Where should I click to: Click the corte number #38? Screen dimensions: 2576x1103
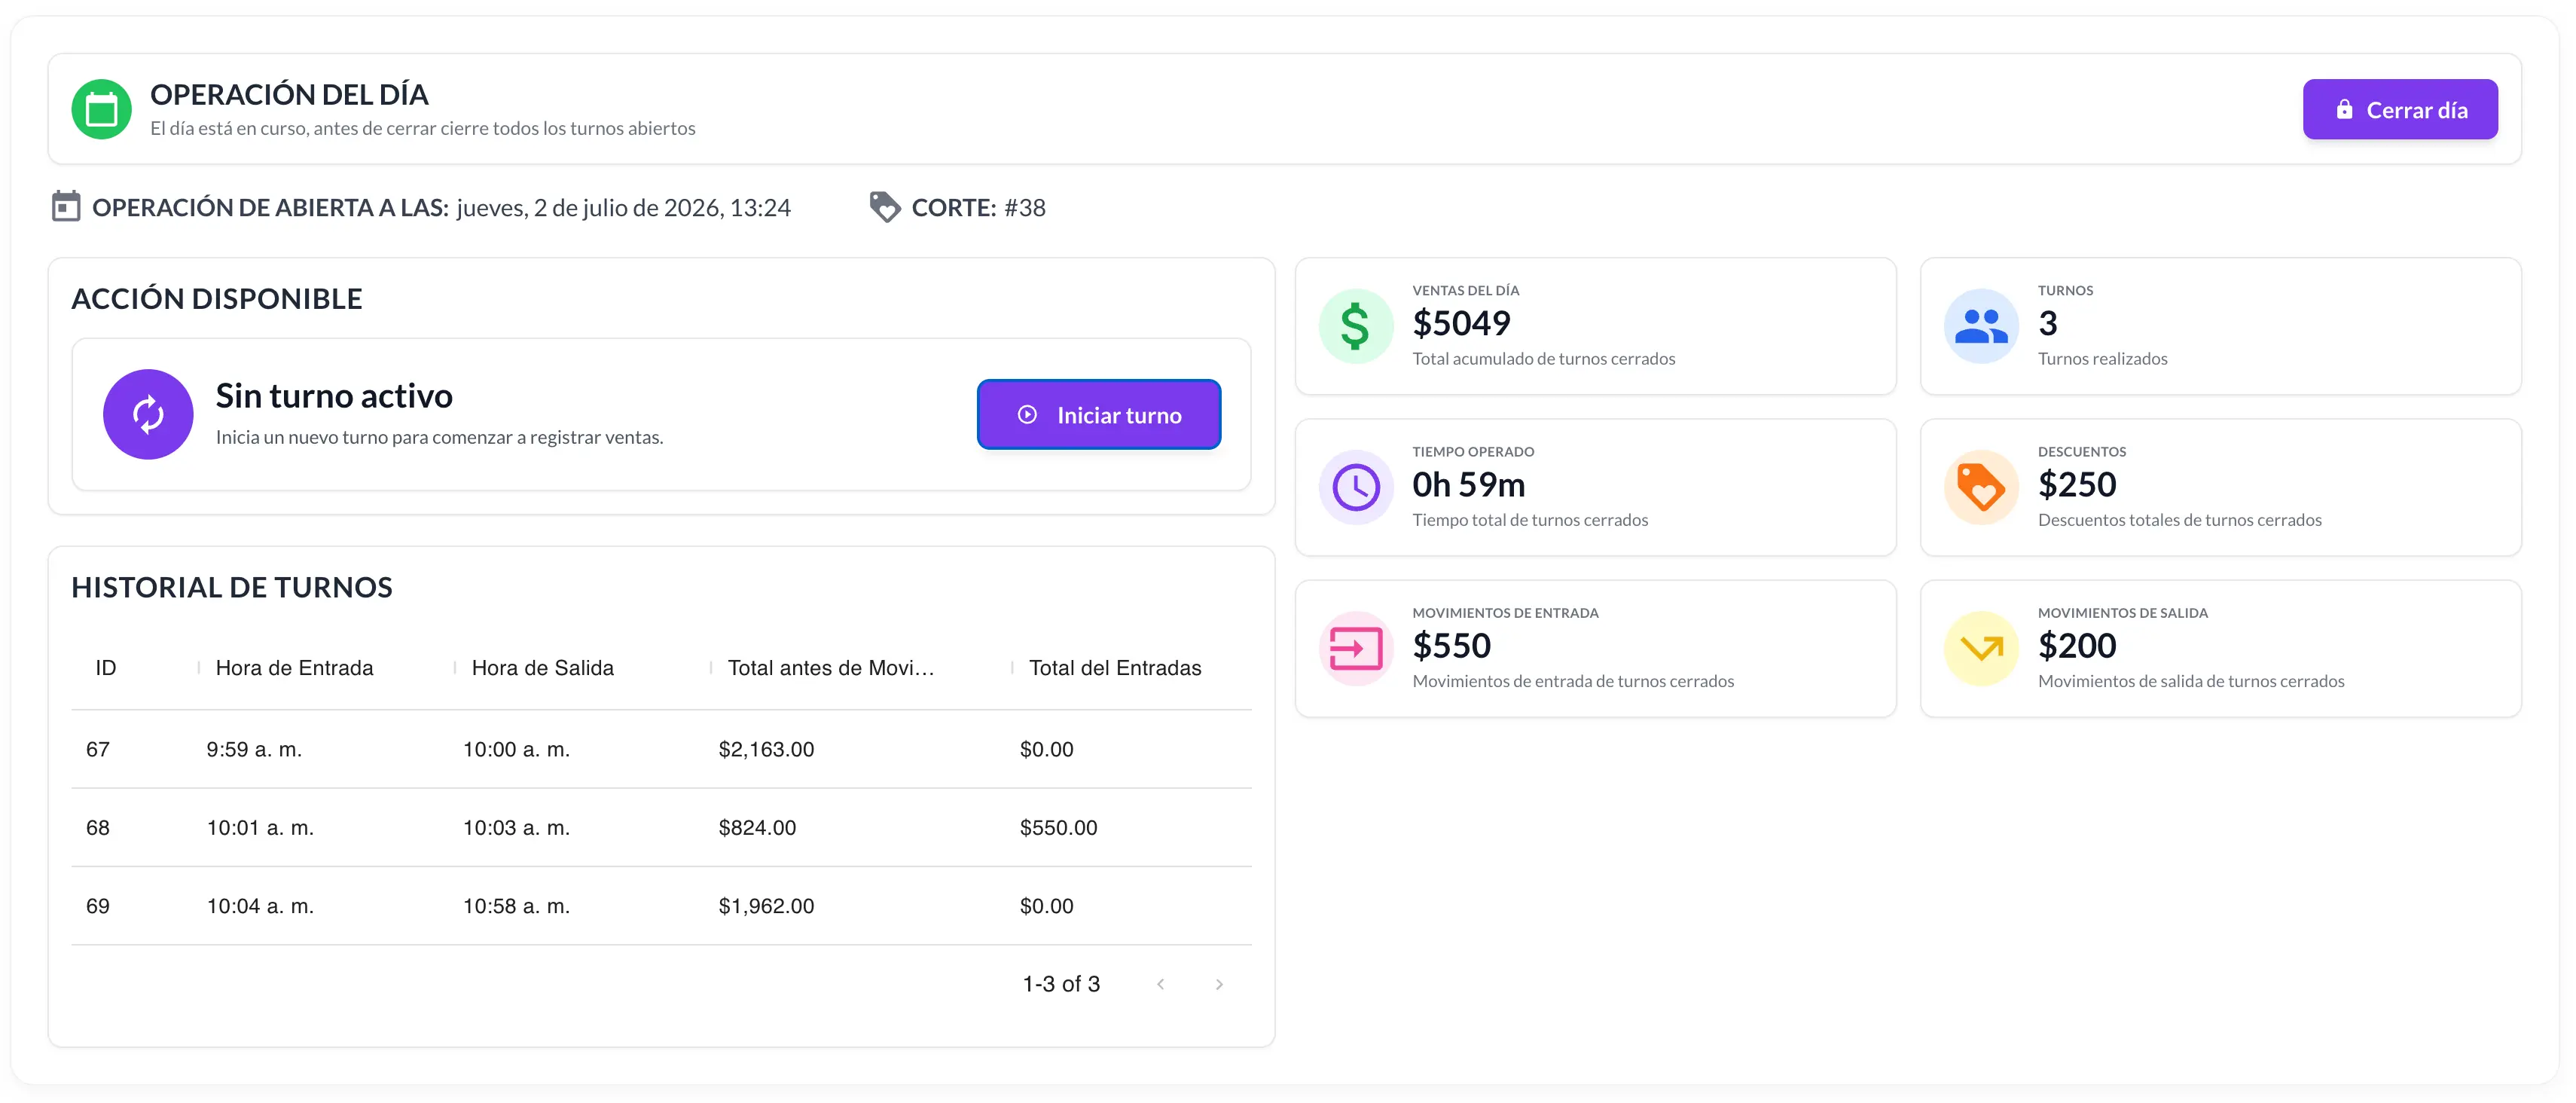[1025, 207]
